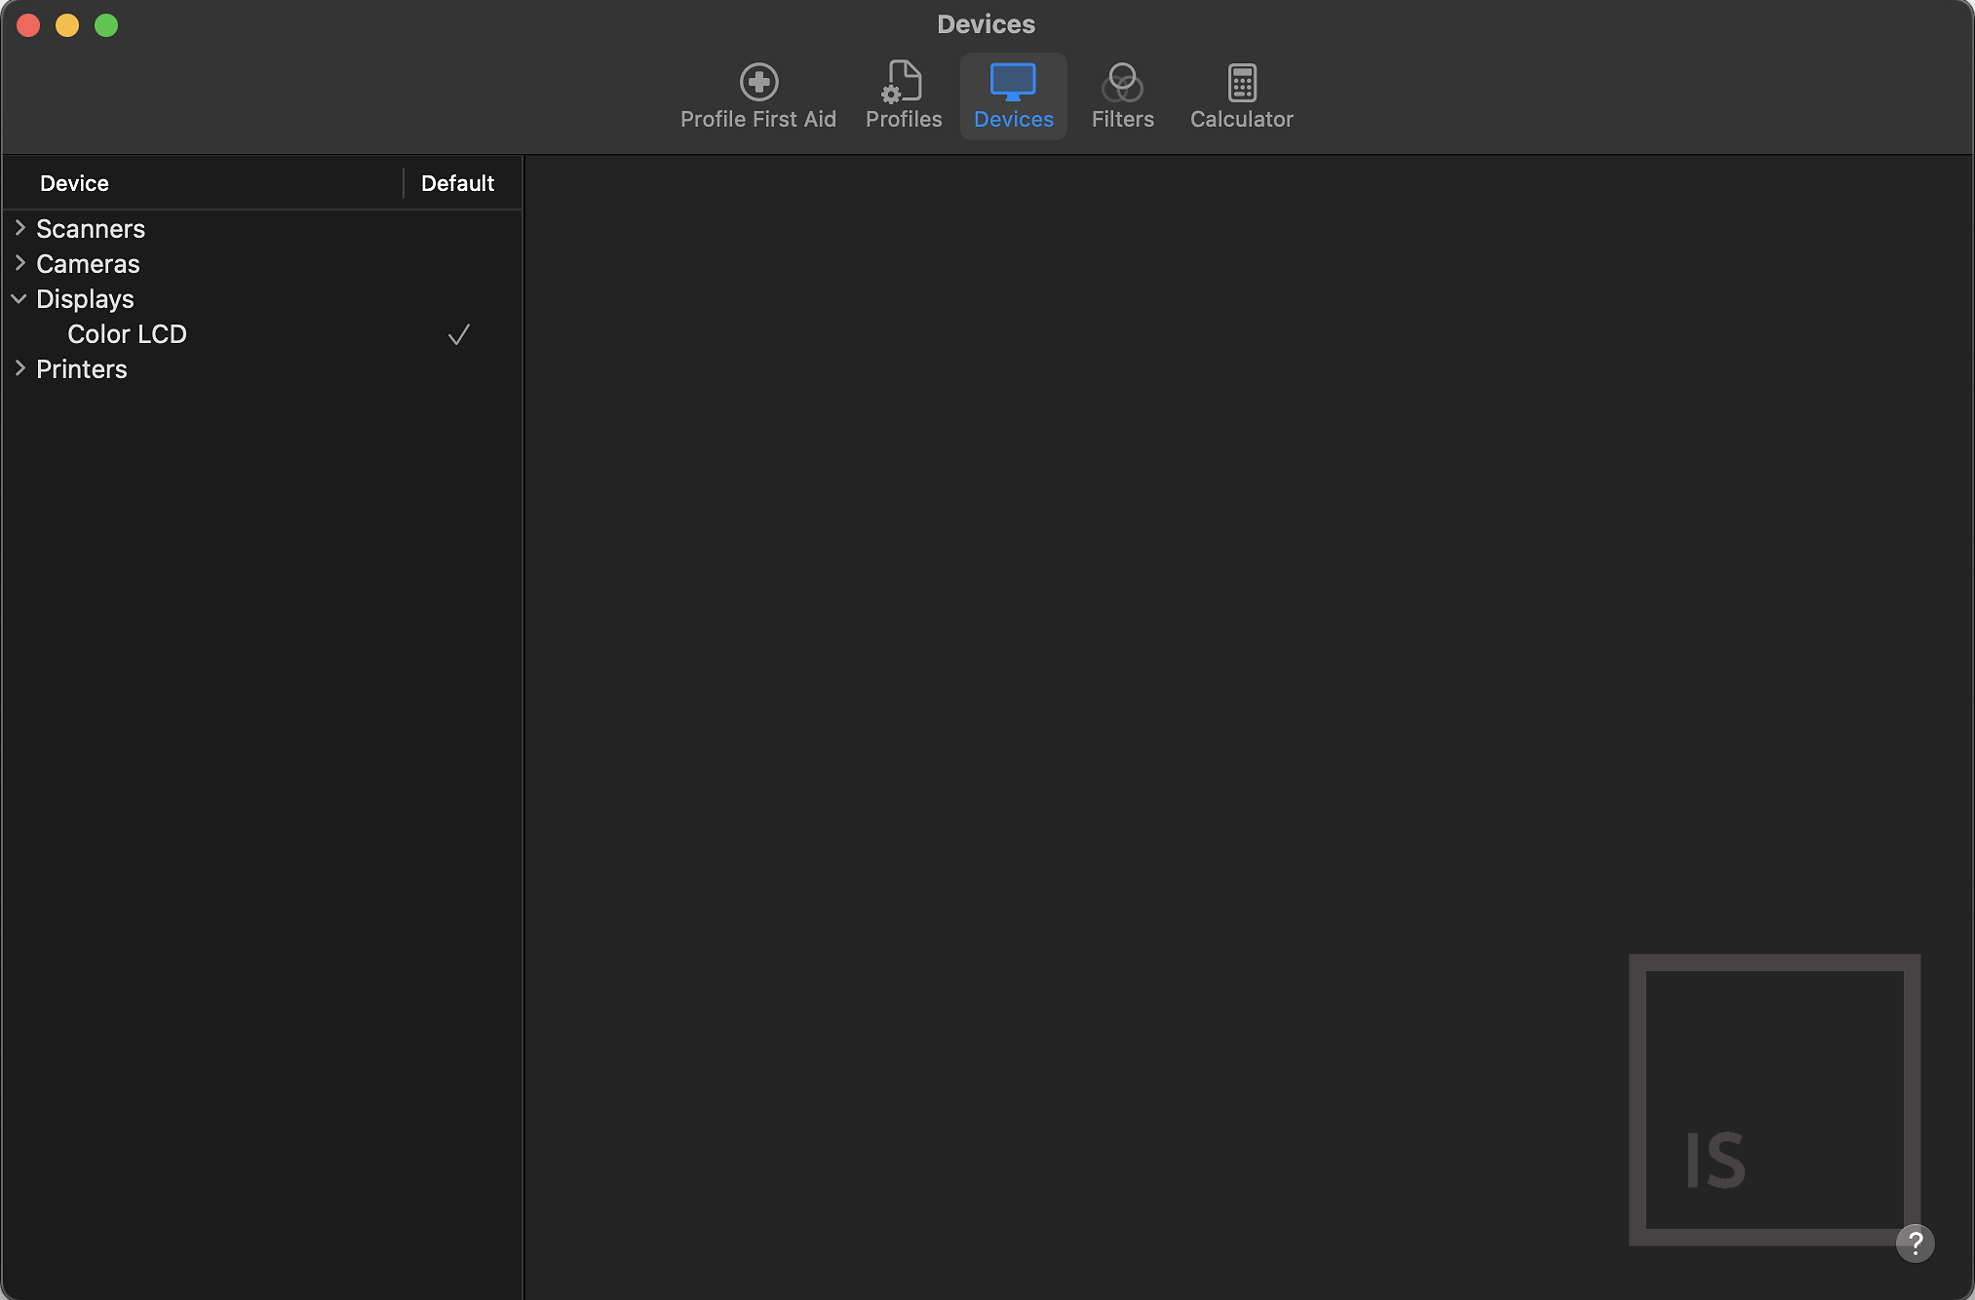Switch to the Profiles view
Viewport: 1975px width, 1300px height.
pyautogui.click(x=902, y=95)
